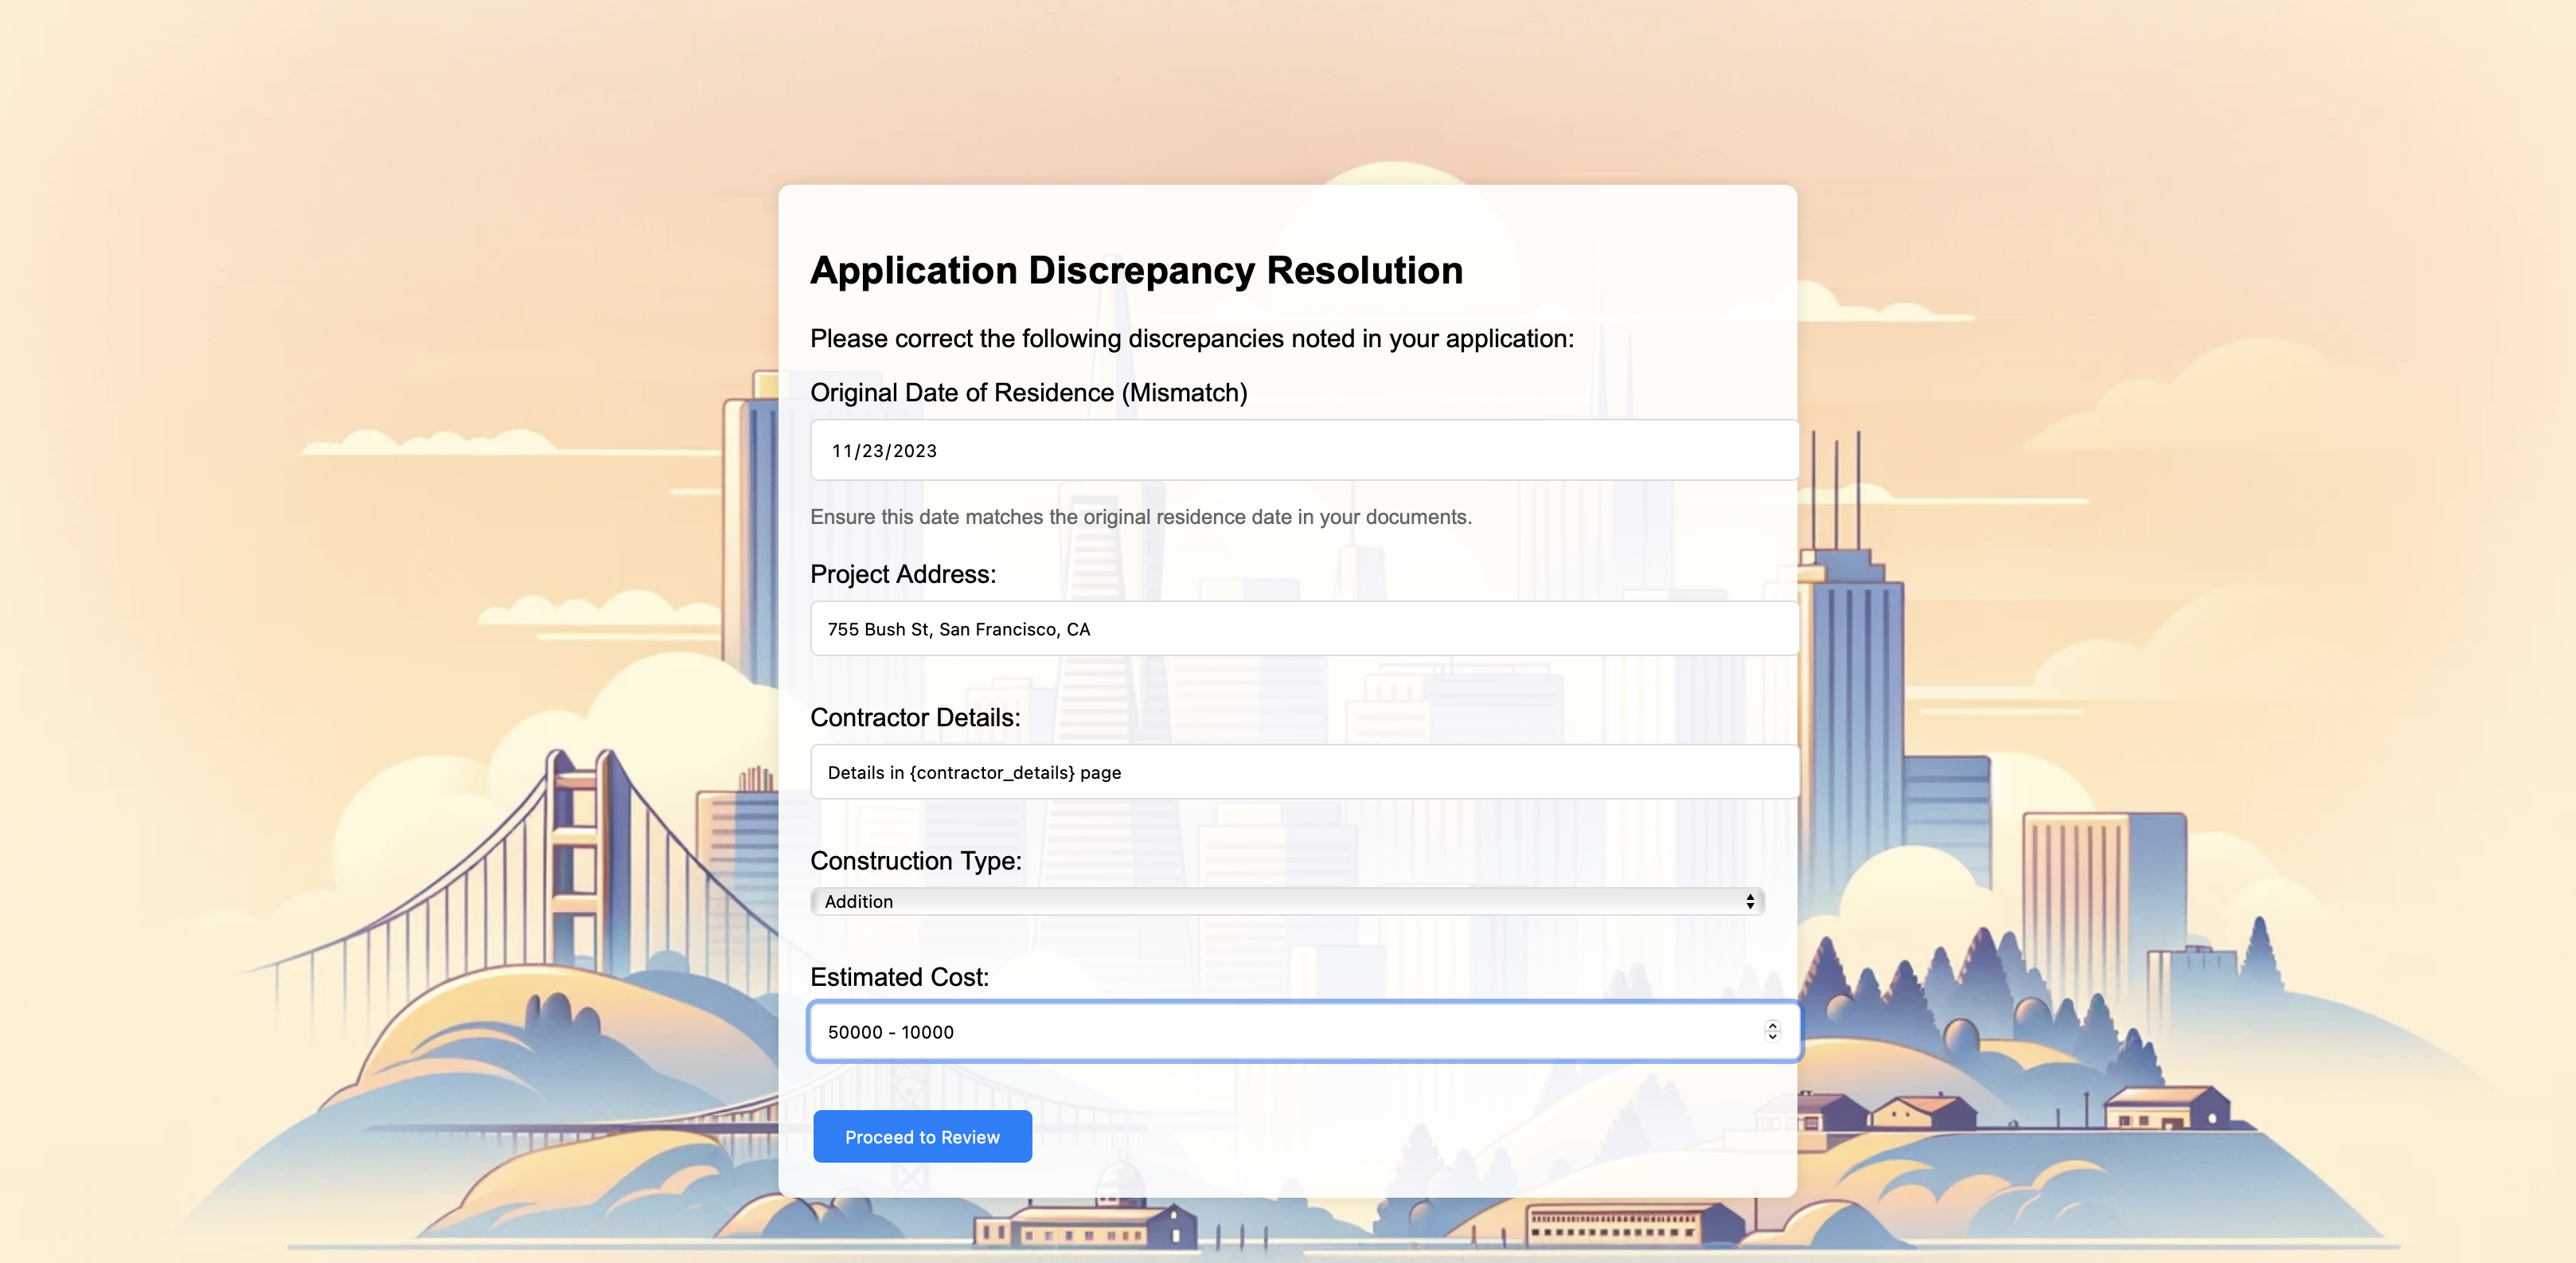Click the 'Contractor Details:' label
Image resolution: width=2576 pixels, height=1263 pixels.
pyautogui.click(x=914, y=717)
